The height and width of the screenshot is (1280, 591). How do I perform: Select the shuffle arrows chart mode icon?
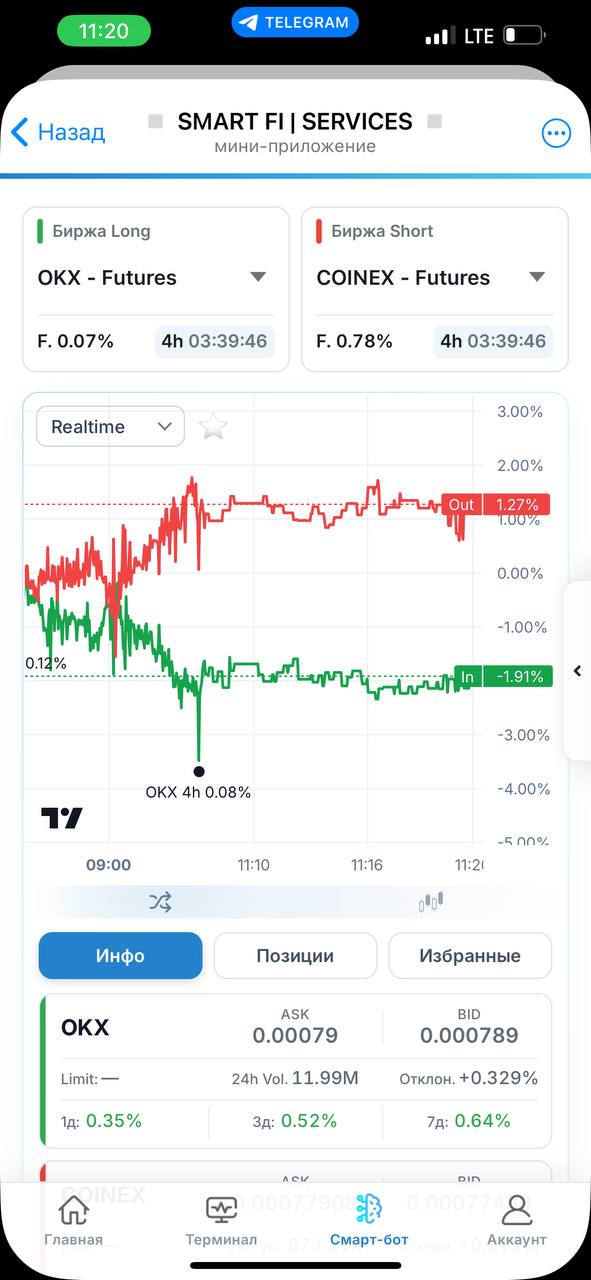[x=160, y=902]
